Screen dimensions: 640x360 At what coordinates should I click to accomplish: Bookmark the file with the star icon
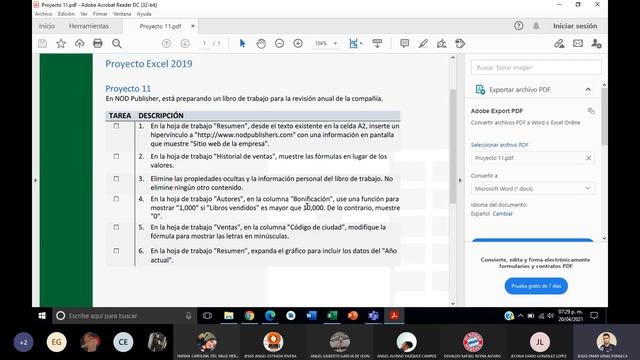point(61,43)
